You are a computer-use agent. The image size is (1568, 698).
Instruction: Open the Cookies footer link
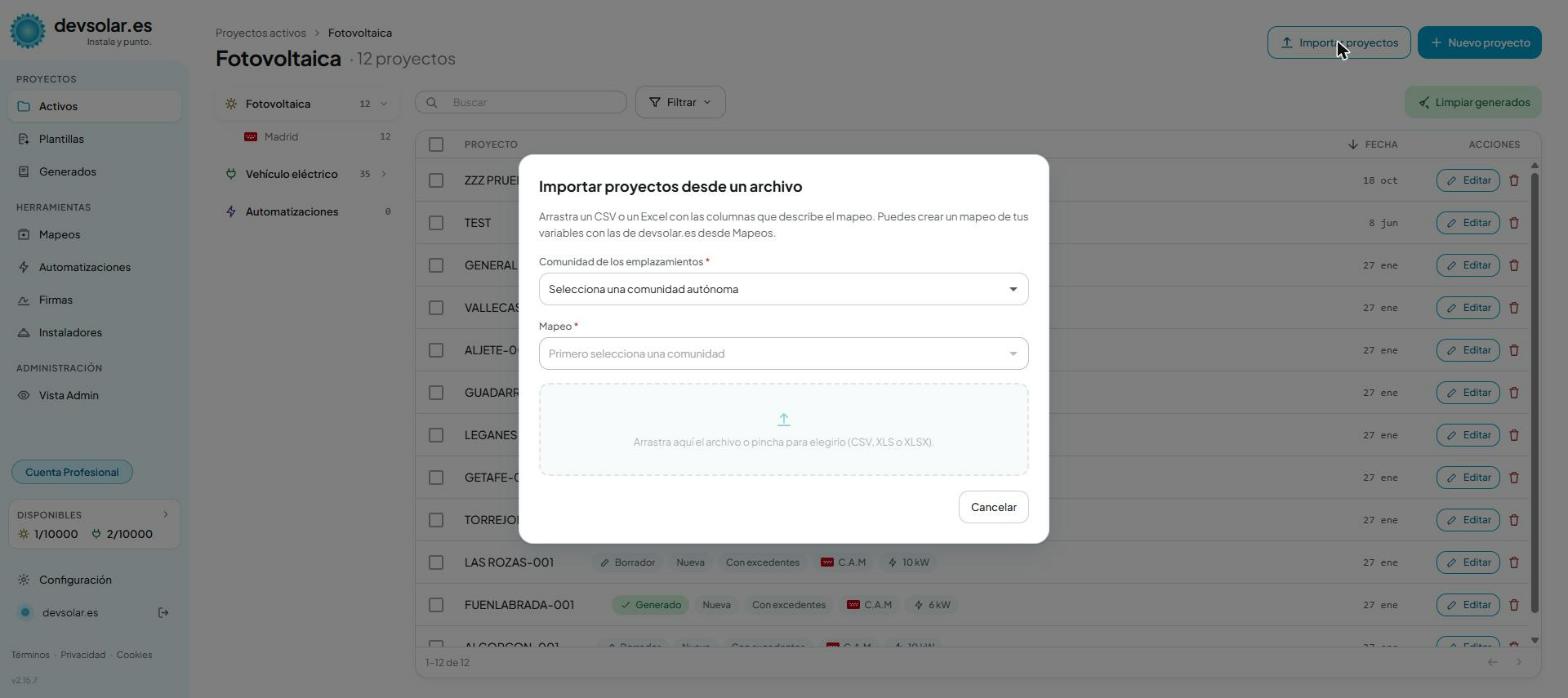[134, 655]
